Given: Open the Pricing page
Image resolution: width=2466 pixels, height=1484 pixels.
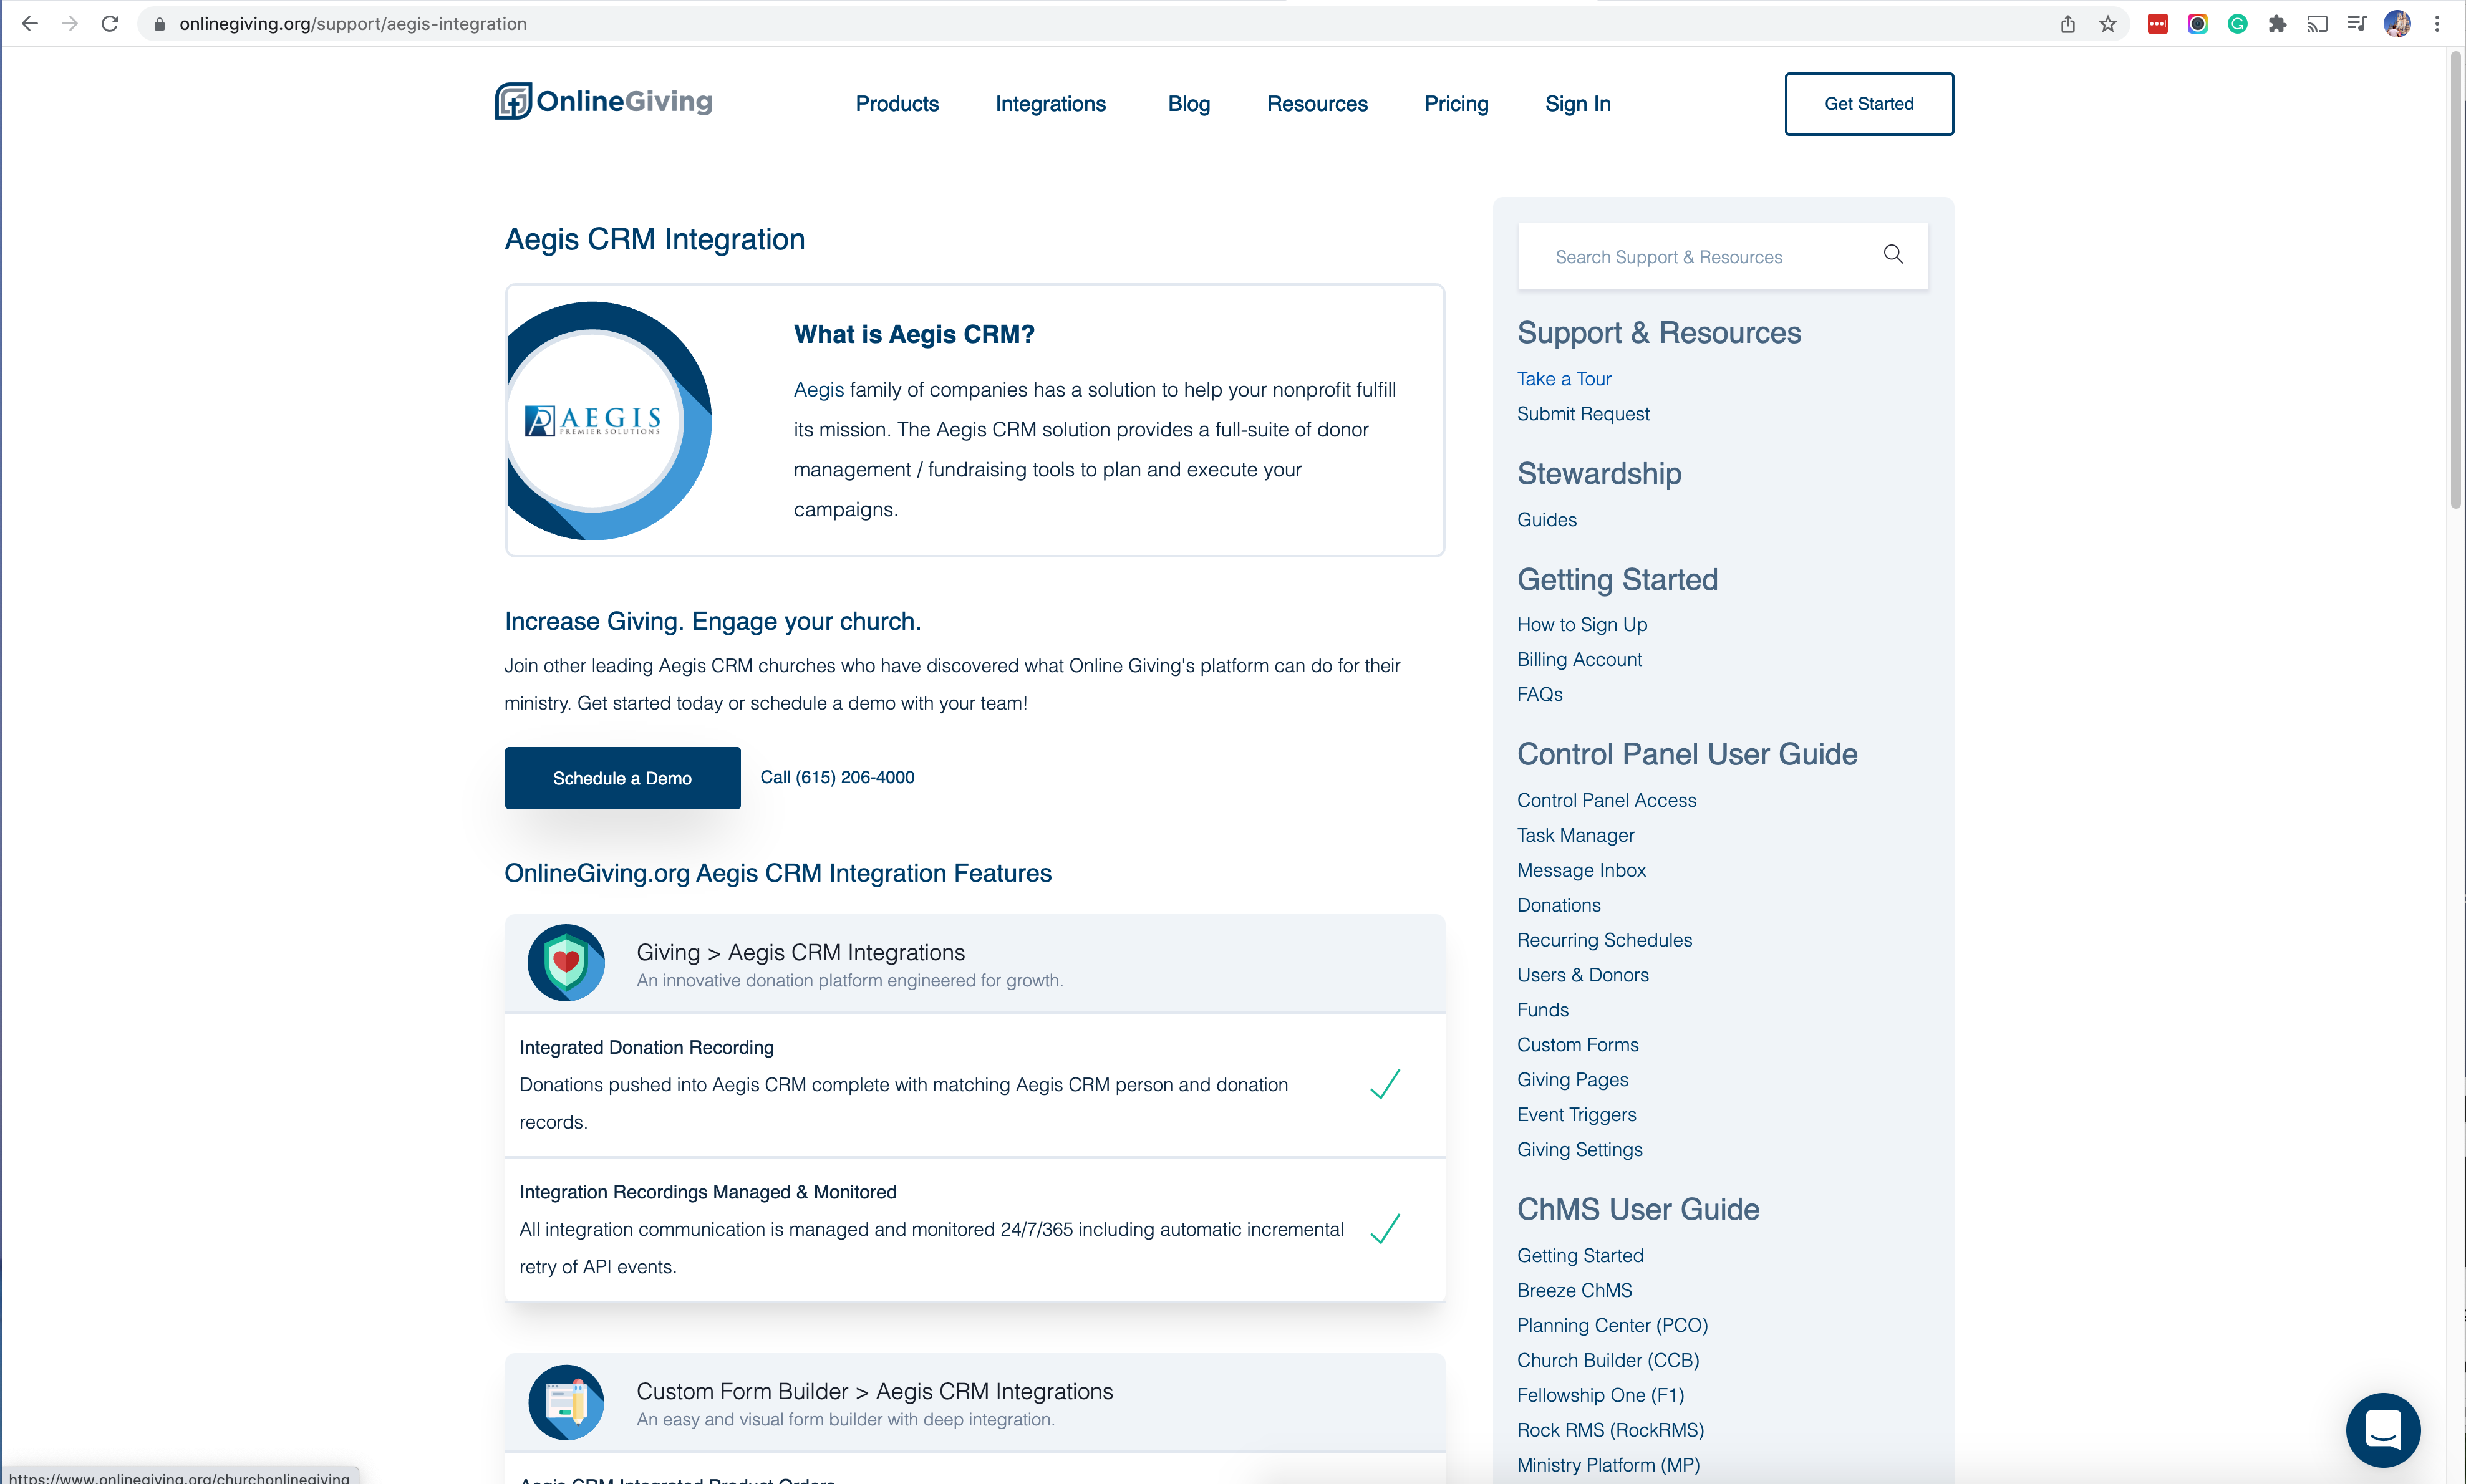Looking at the screenshot, I should (1456, 104).
